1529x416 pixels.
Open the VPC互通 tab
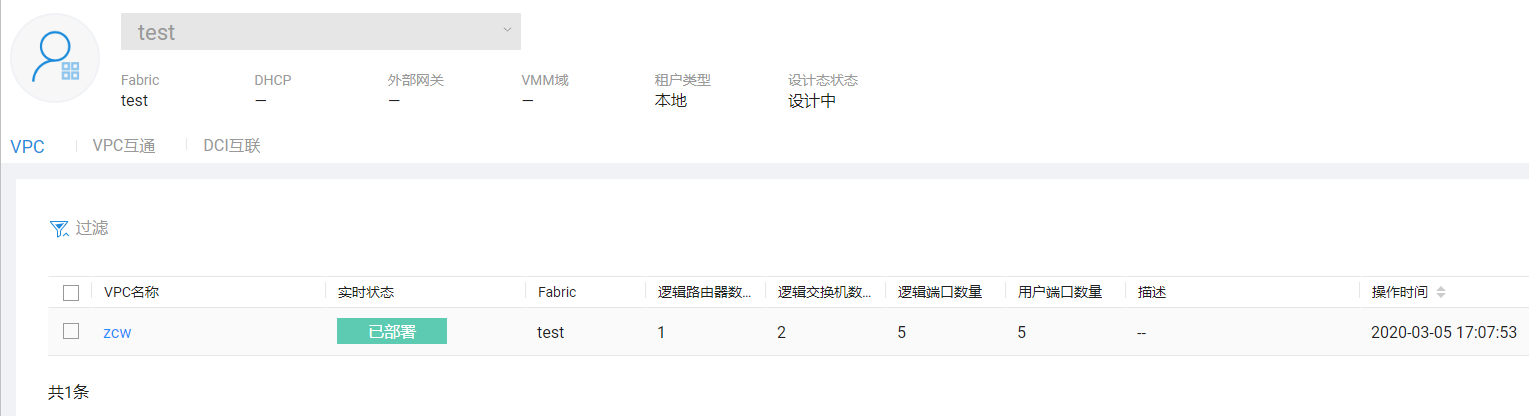coord(124,146)
